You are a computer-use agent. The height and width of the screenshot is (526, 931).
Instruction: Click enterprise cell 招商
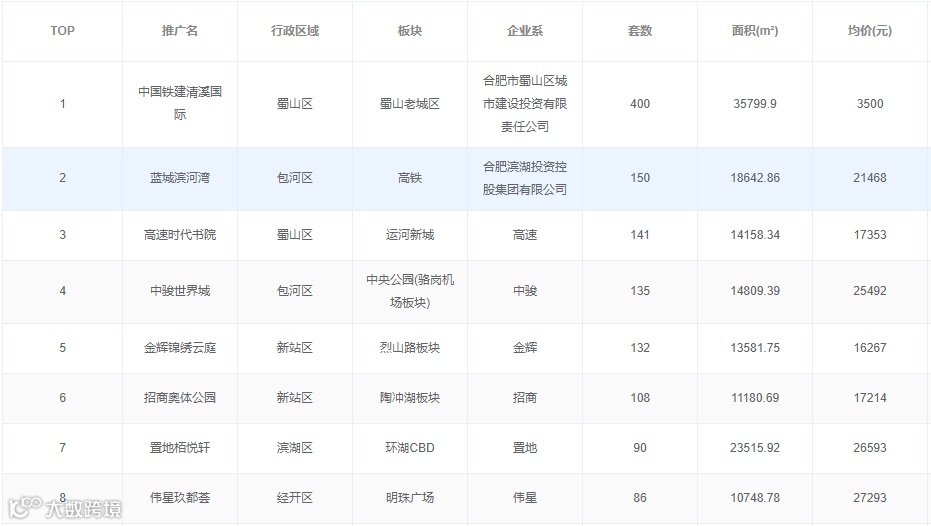tap(525, 398)
